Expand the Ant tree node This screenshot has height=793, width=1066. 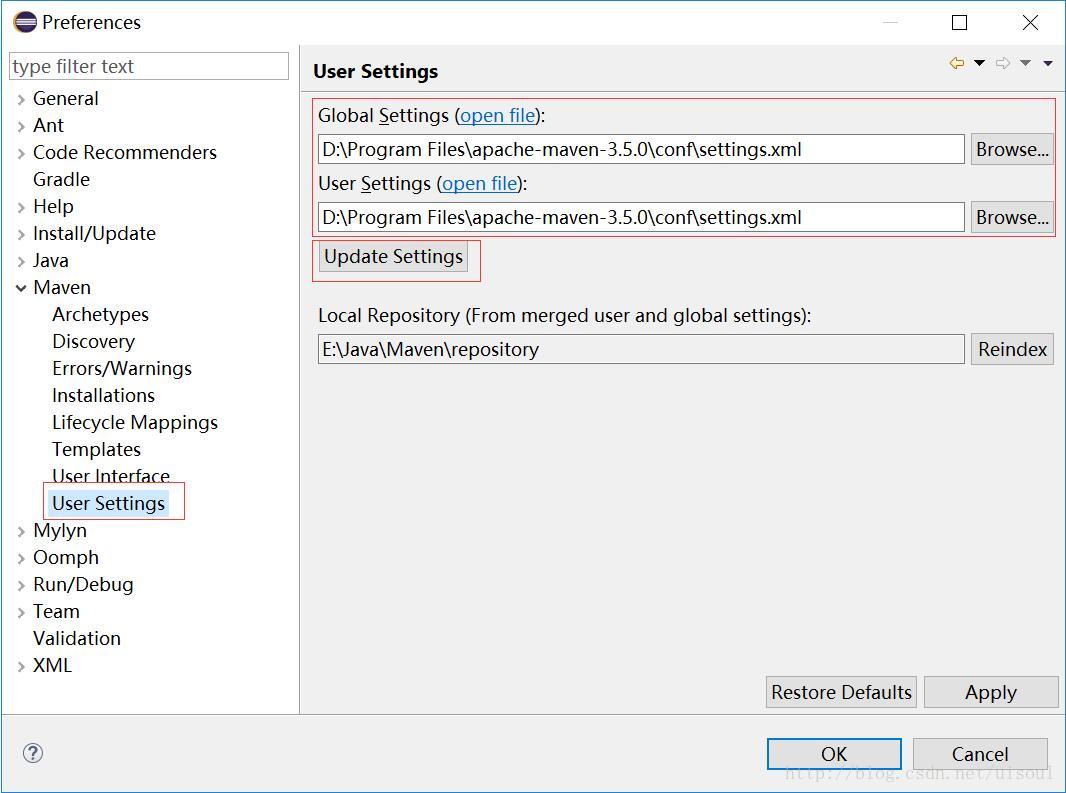[x=21, y=126]
